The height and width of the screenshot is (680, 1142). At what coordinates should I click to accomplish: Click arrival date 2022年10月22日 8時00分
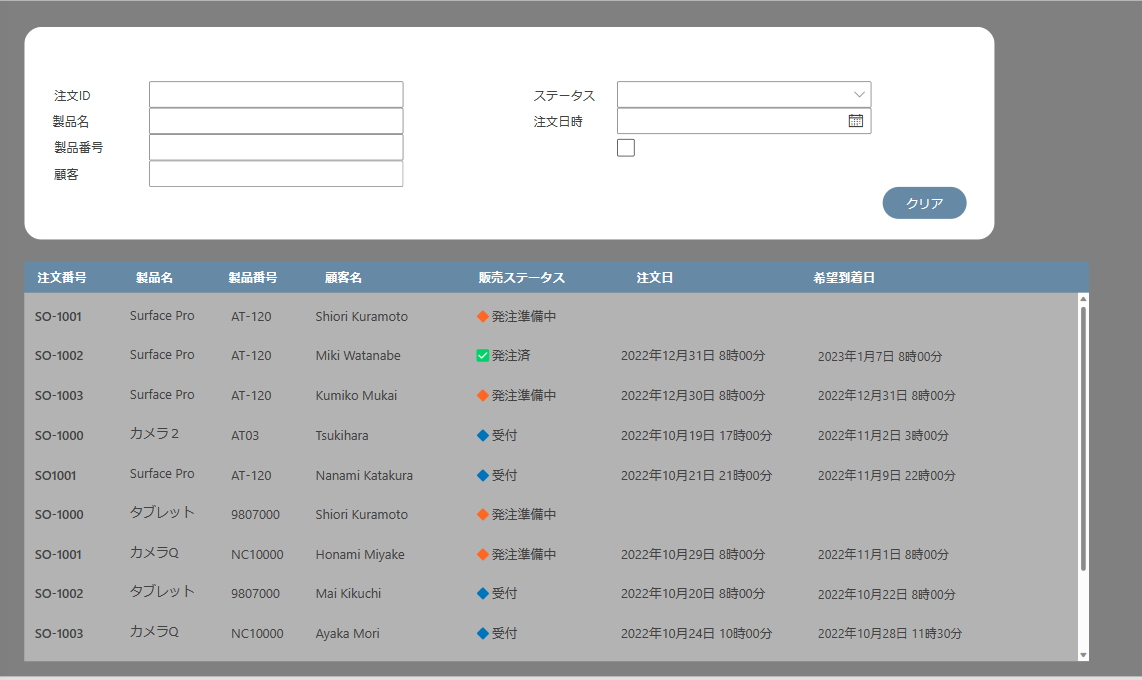[x=886, y=594]
